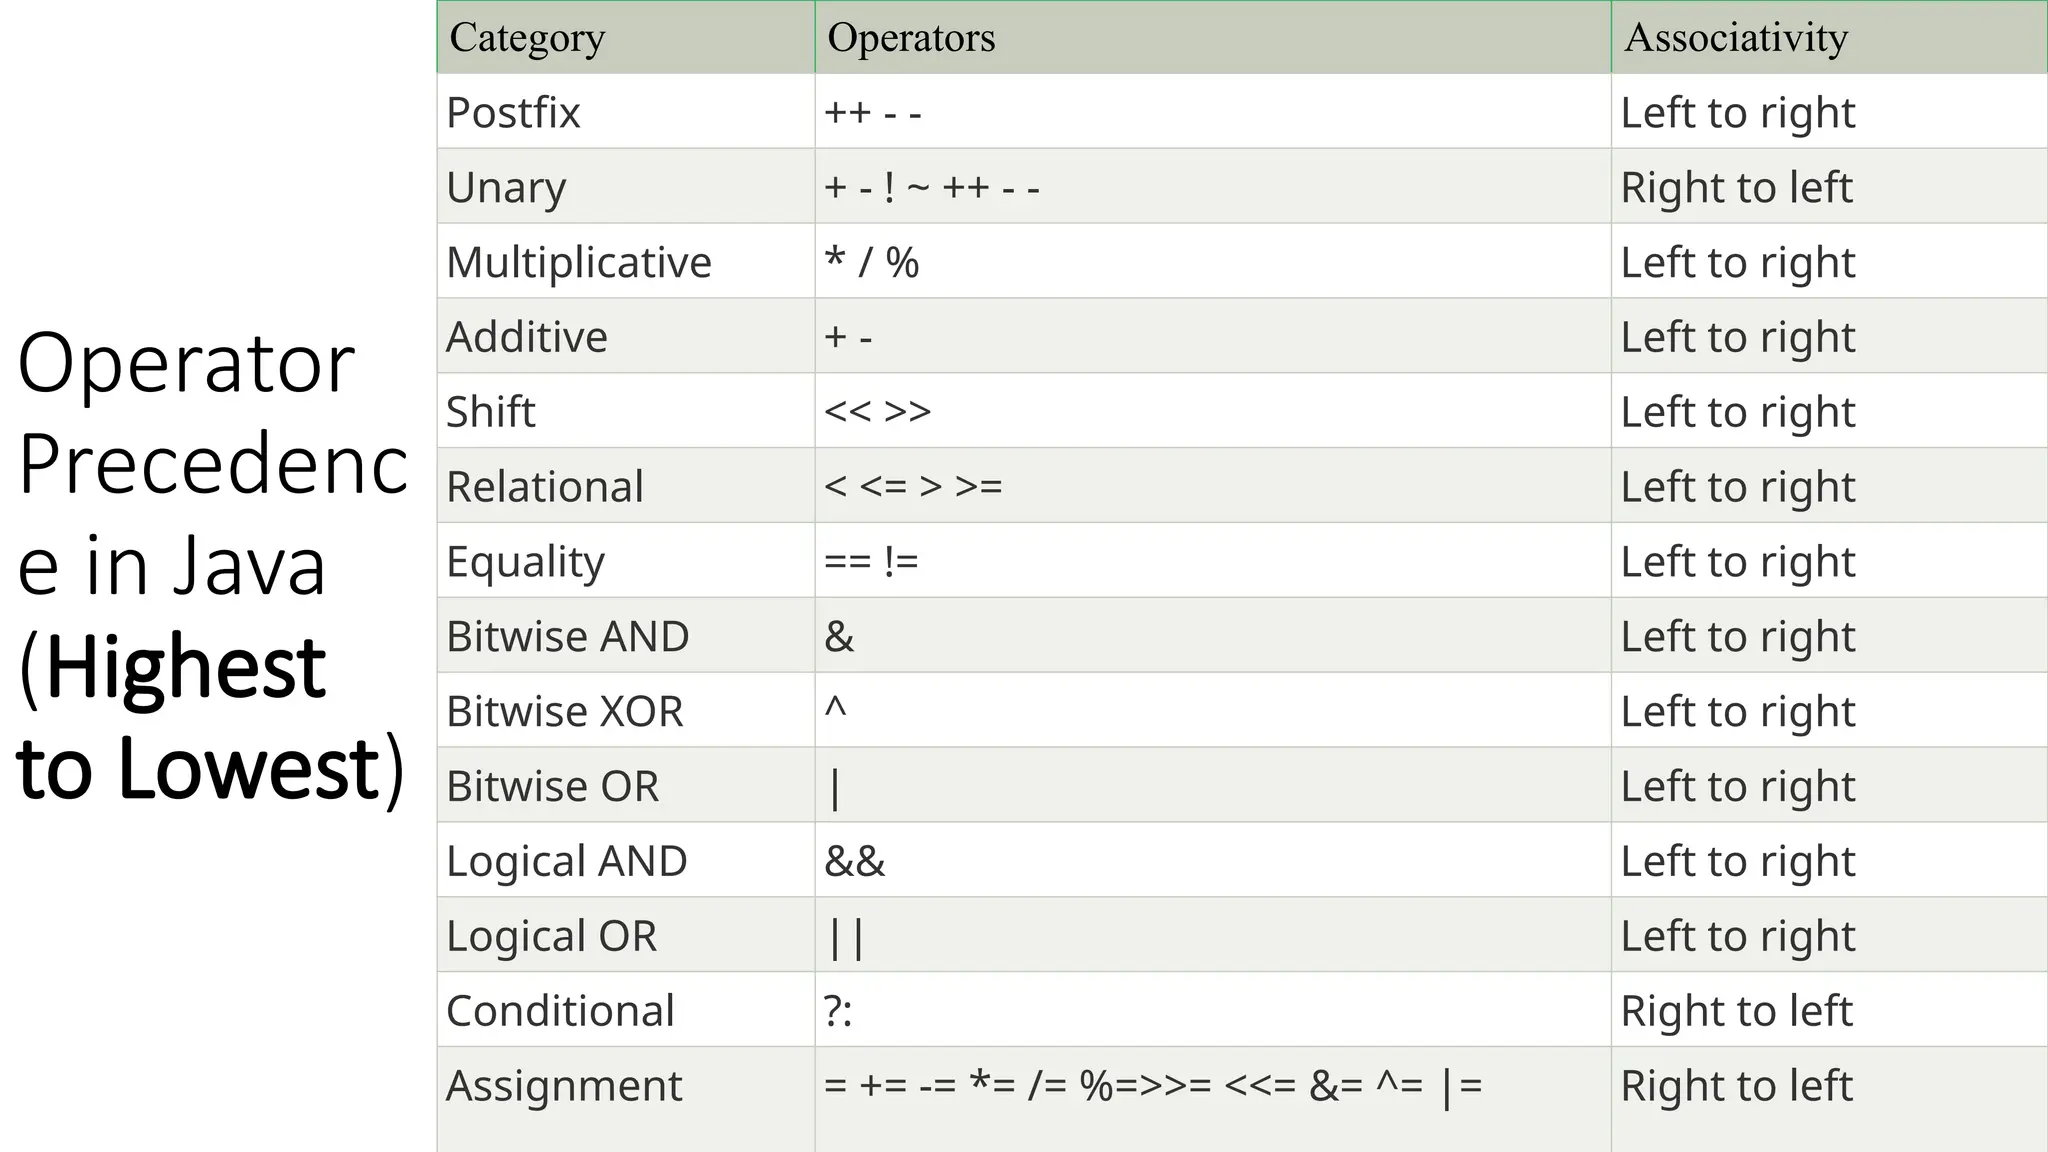The image size is (2048, 1152).
Task: Select the Logical OR row label
Action: tap(551, 936)
